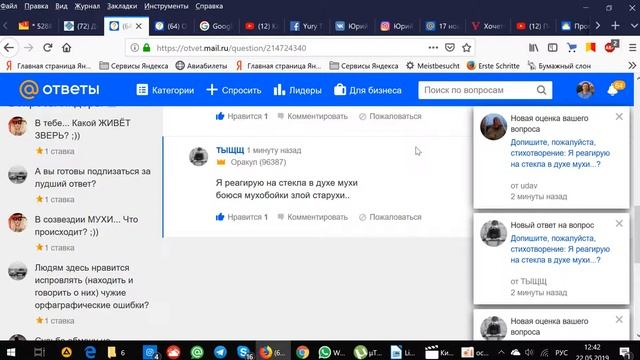This screenshot has width=640, height=360.
Task: Open Telegram from the taskbar
Action: click(220, 352)
